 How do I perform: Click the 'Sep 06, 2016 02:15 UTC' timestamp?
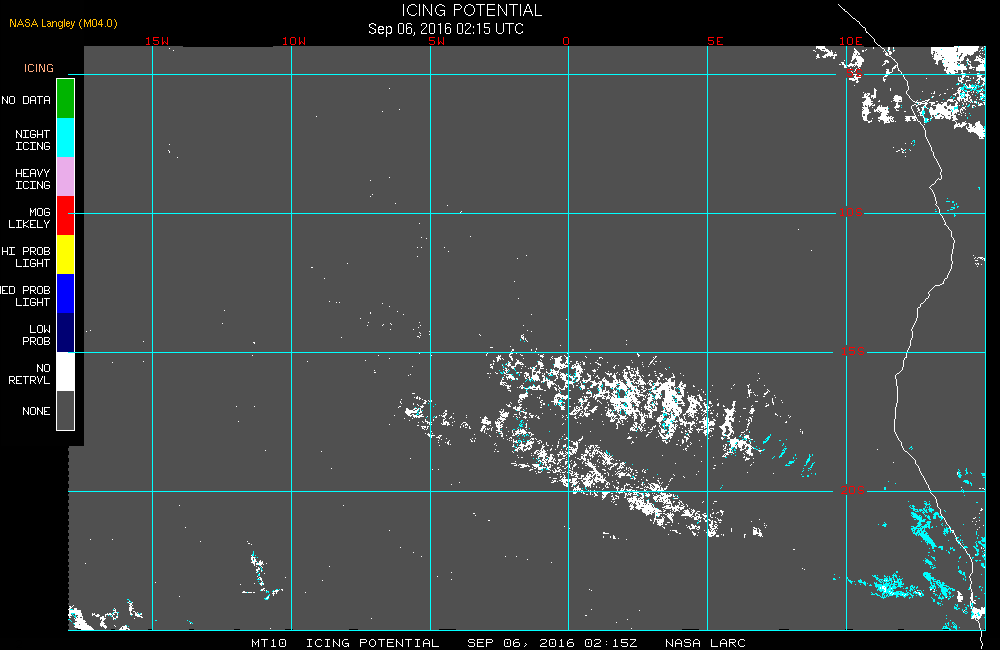click(446, 29)
